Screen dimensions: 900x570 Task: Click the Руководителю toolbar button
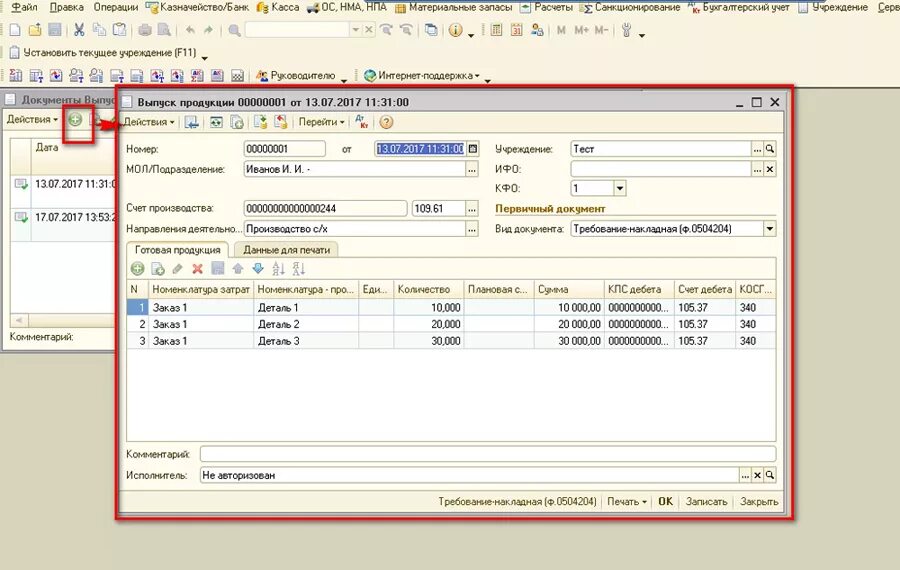[x=296, y=75]
